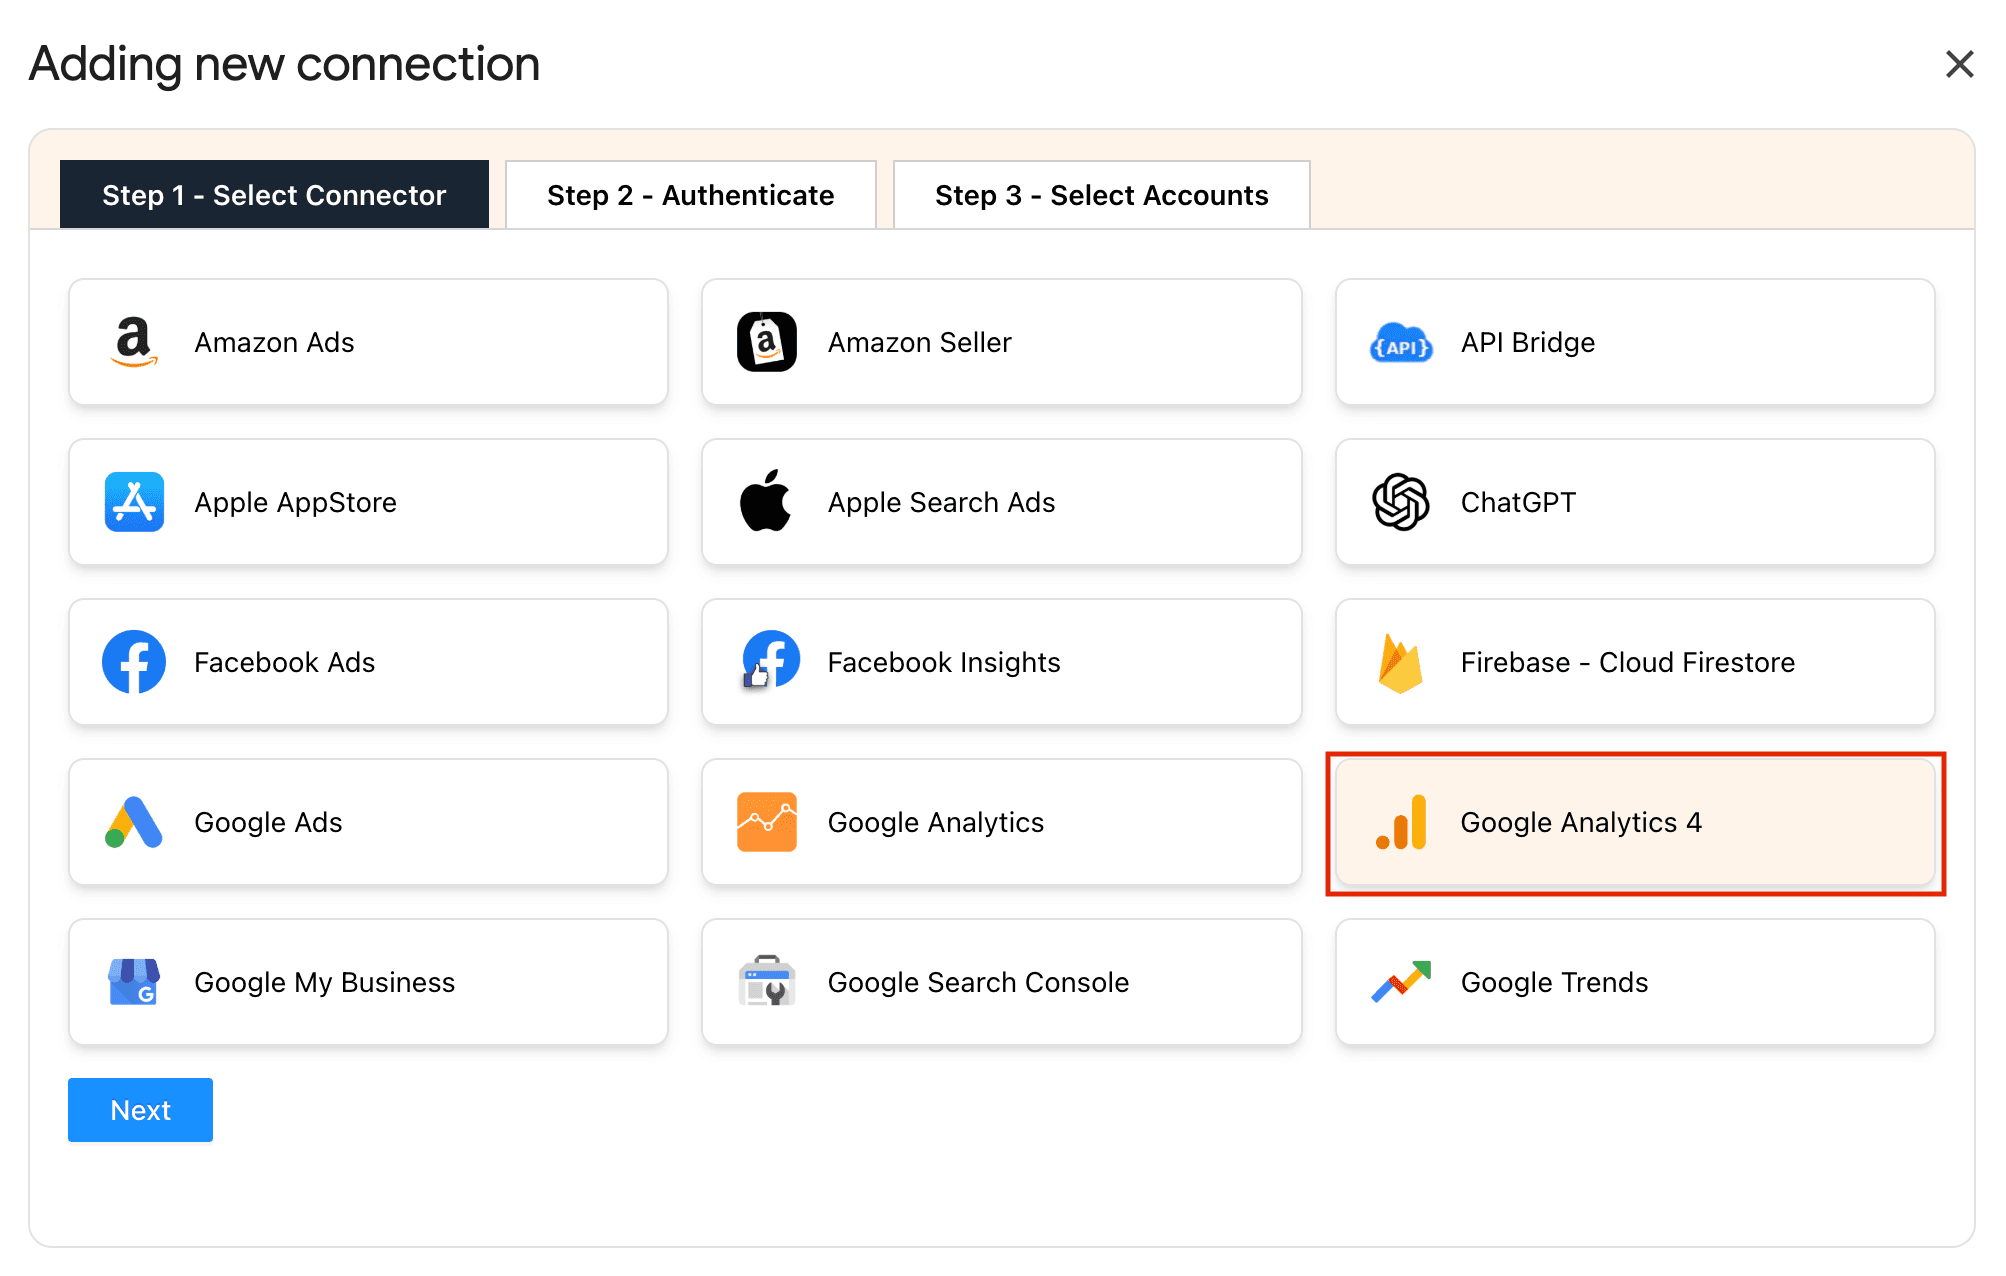
Task: Select the highlighted Google Analytics 4 card
Action: tap(1634, 822)
